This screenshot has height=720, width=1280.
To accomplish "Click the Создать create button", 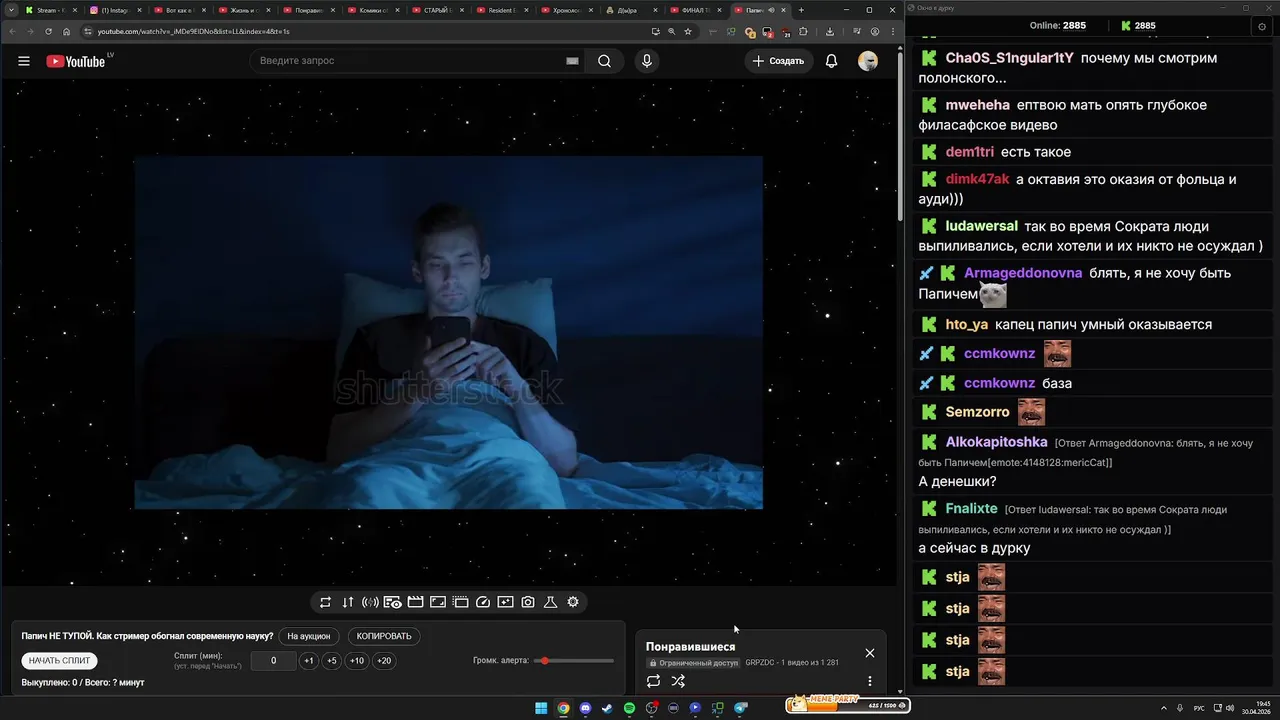I will click(778, 61).
